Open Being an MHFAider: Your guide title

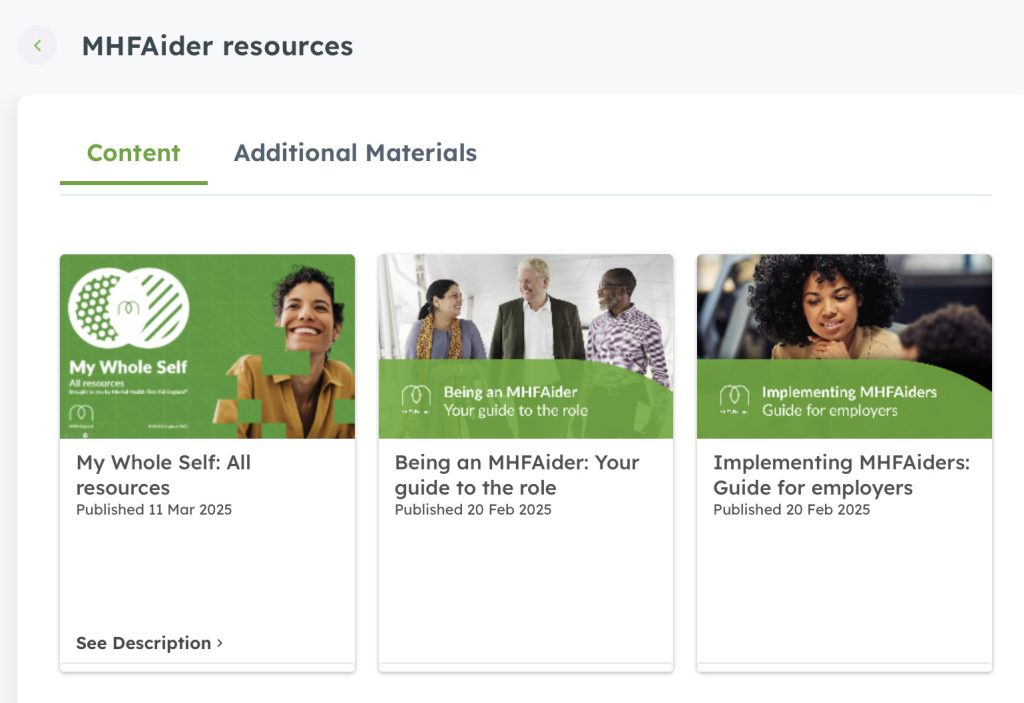coord(517,475)
